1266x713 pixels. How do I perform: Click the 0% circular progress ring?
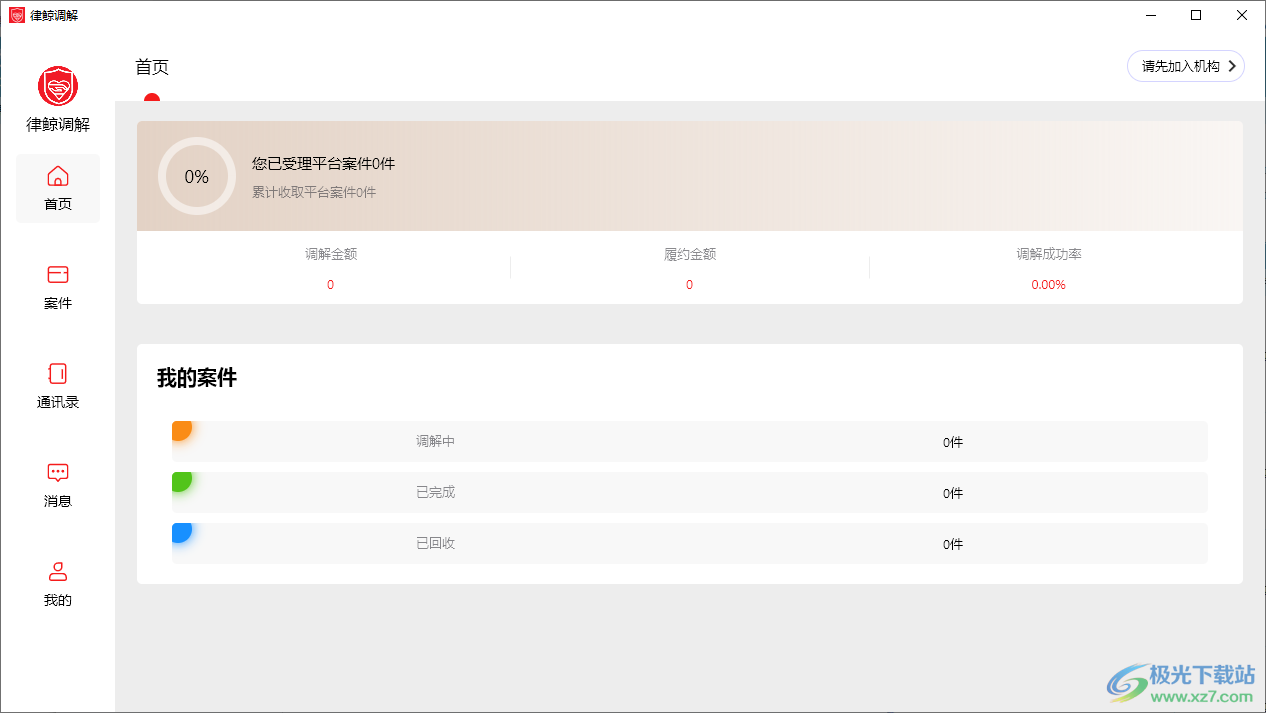point(197,177)
